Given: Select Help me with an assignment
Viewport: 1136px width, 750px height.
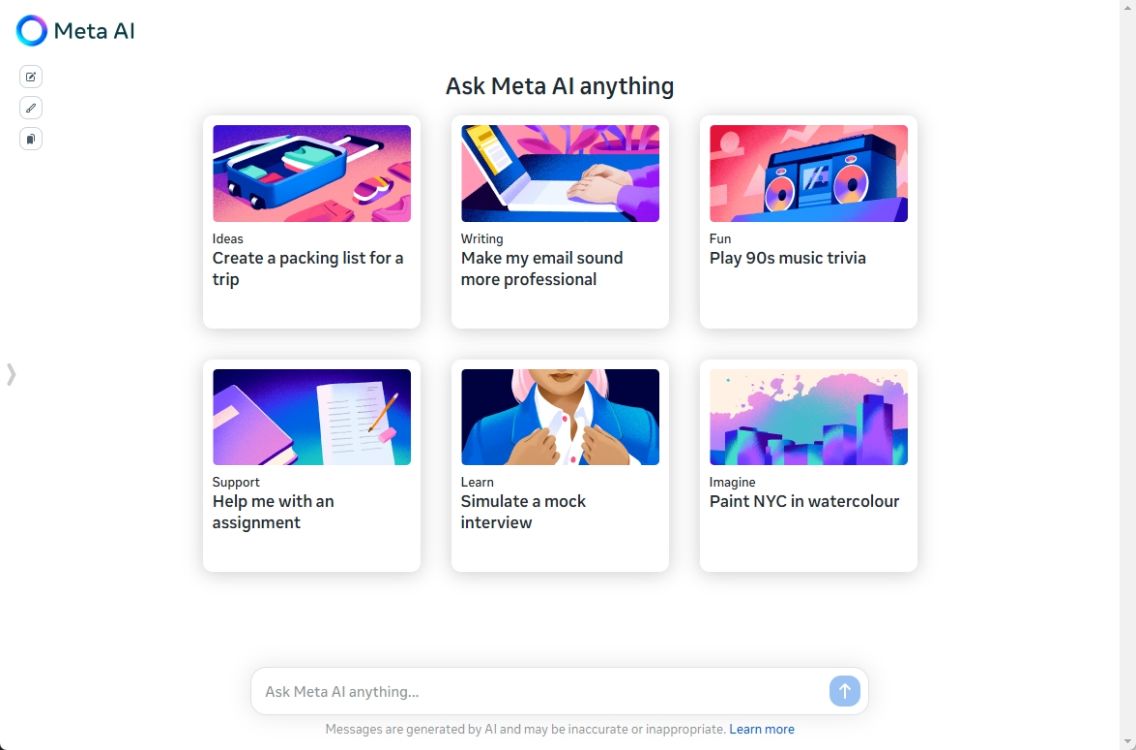Looking at the screenshot, I should (312, 466).
